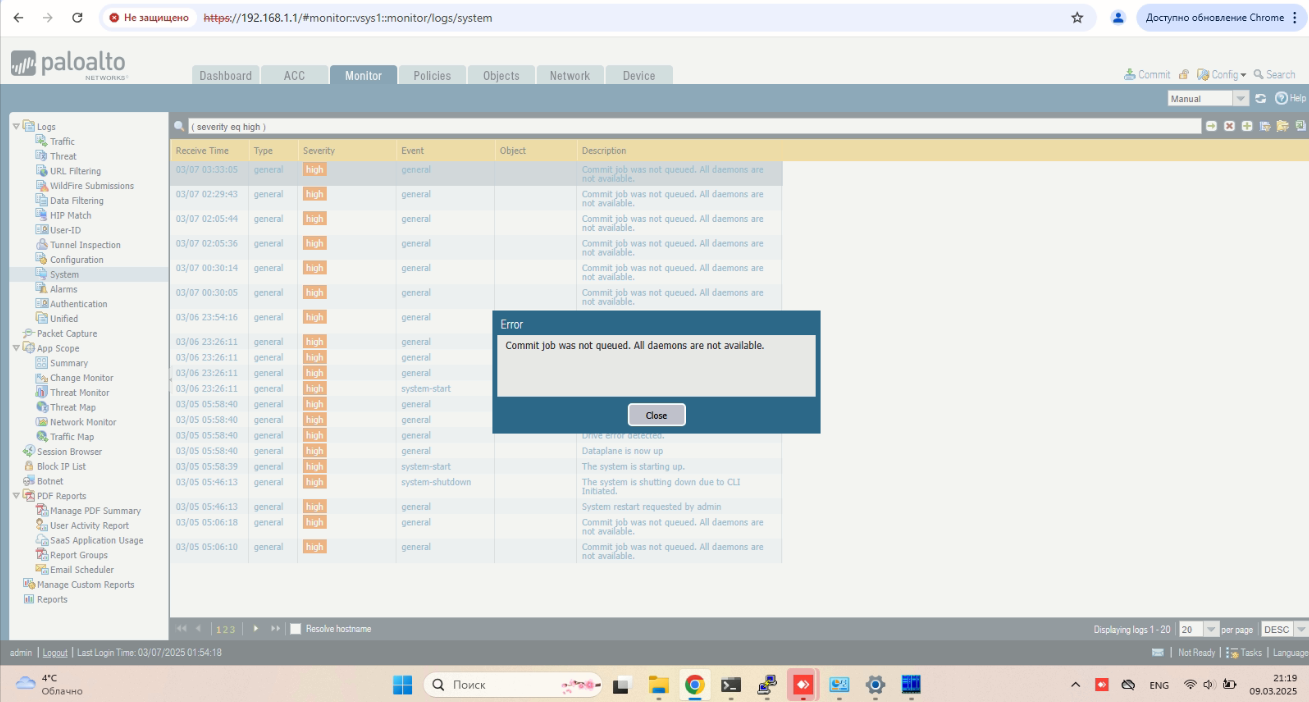Open Authentication logs
The width and height of the screenshot is (1309, 702).
pos(78,304)
